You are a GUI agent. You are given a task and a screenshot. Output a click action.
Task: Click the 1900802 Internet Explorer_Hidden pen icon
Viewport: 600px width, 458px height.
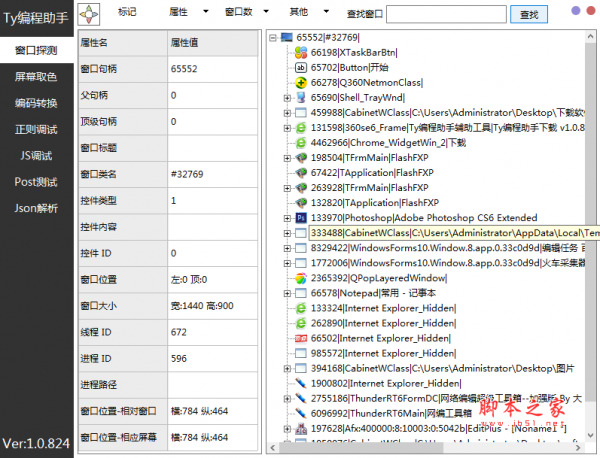[301, 383]
